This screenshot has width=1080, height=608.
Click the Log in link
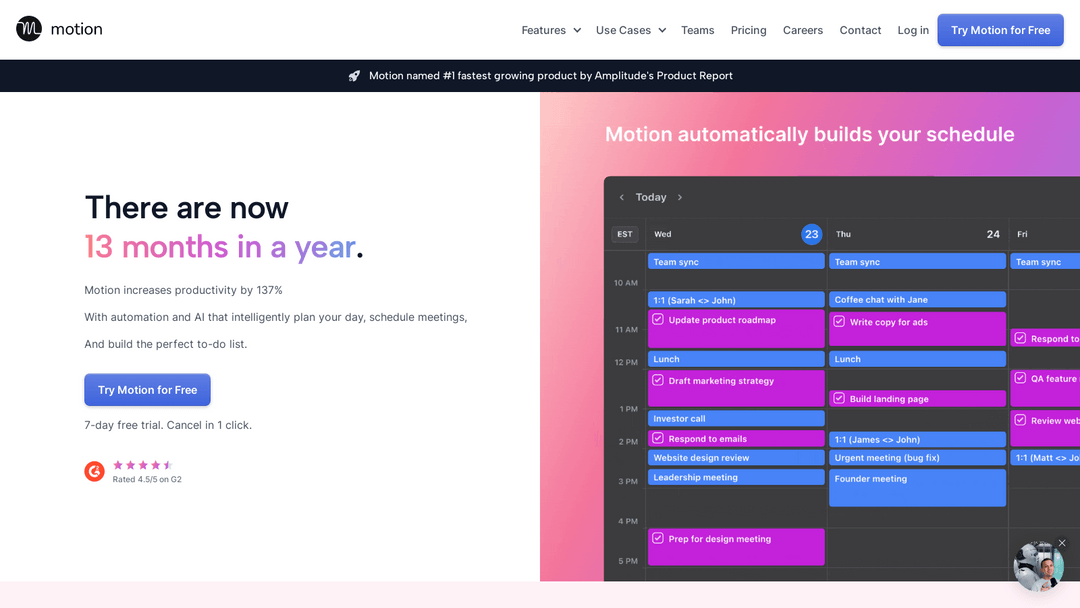[x=913, y=30]
